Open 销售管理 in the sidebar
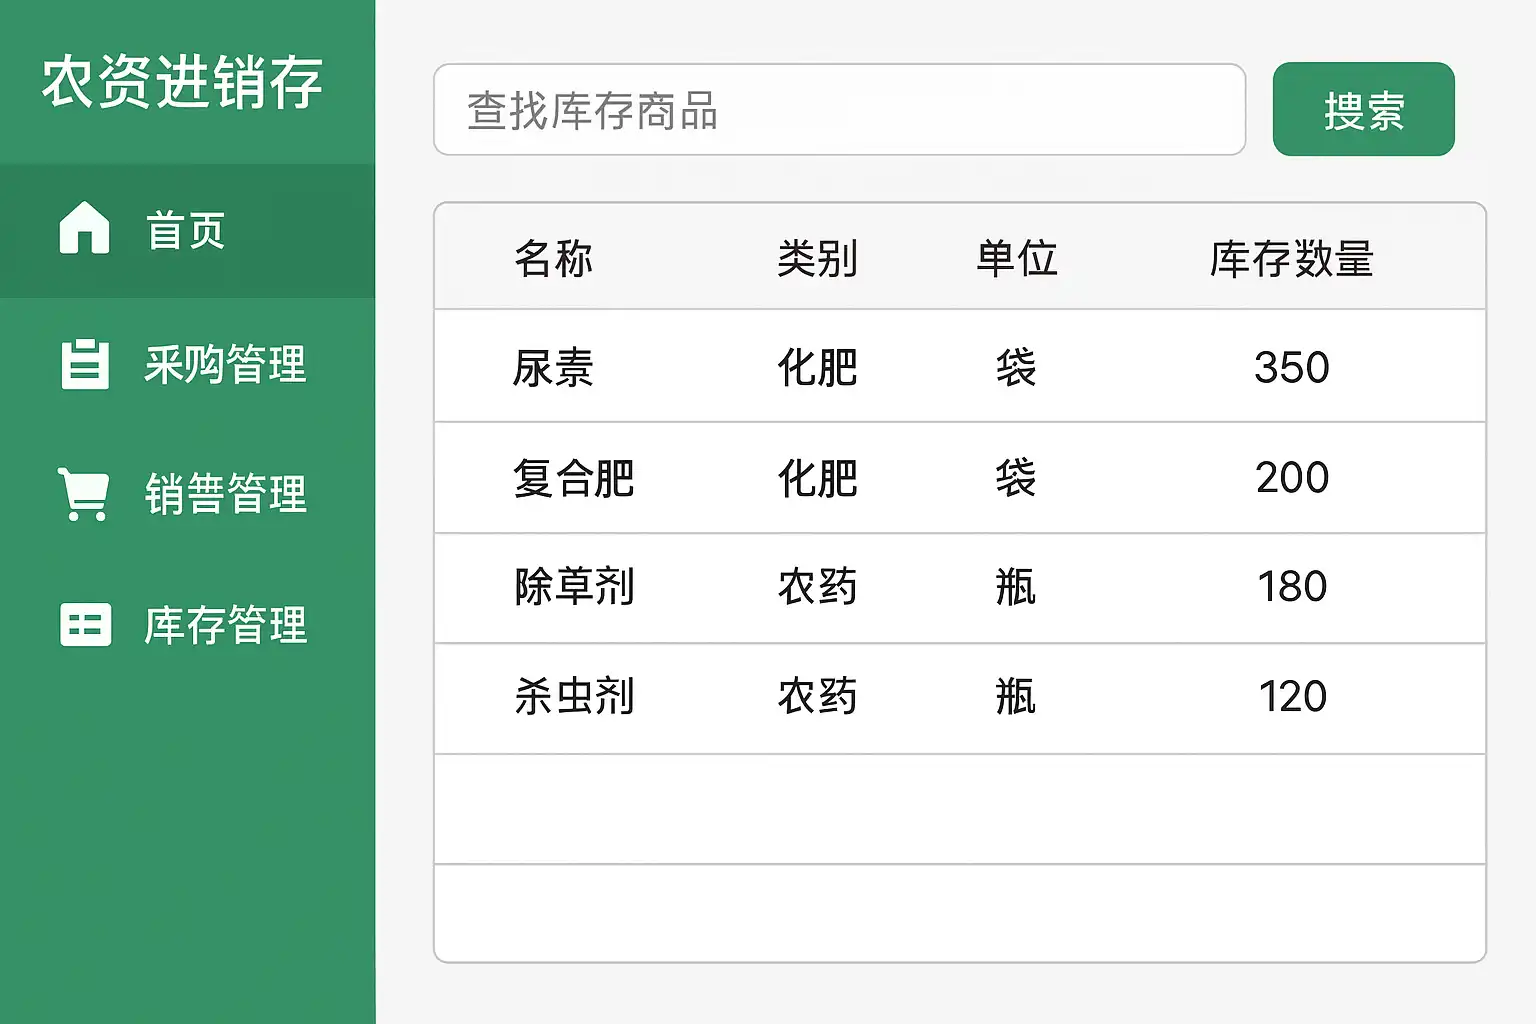 225,494
